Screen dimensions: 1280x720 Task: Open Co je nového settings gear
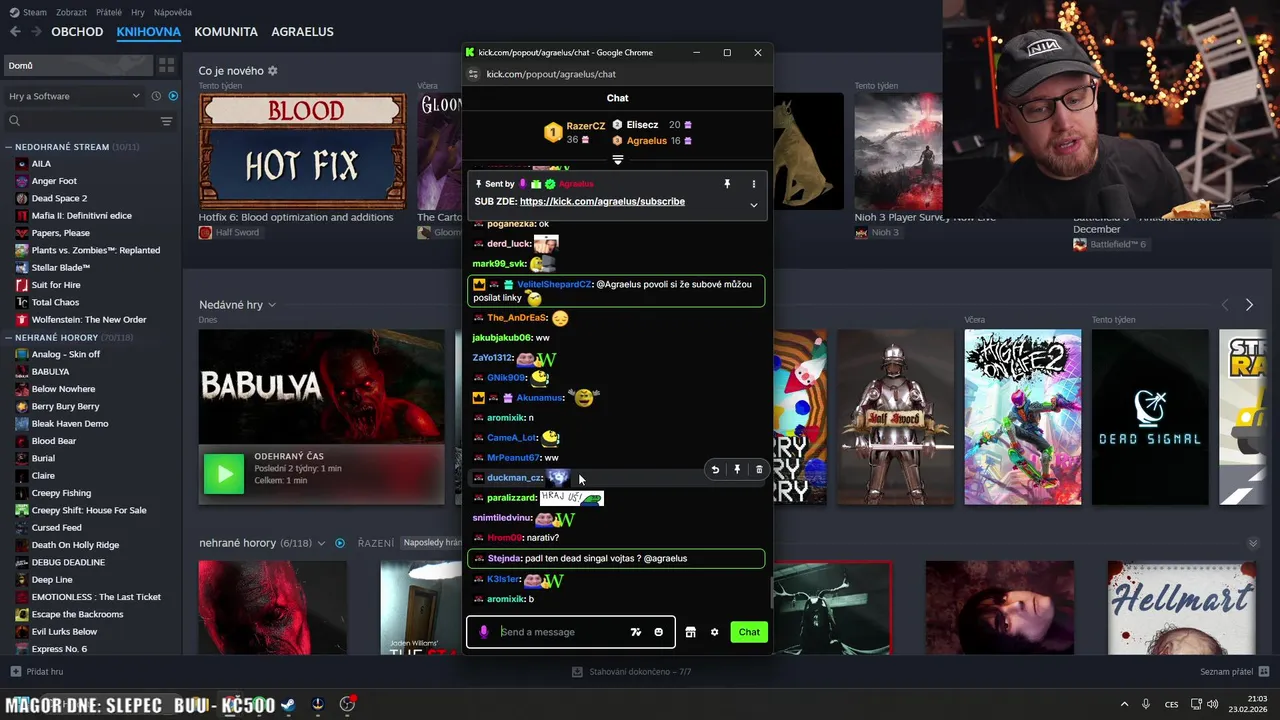point(273,71)
